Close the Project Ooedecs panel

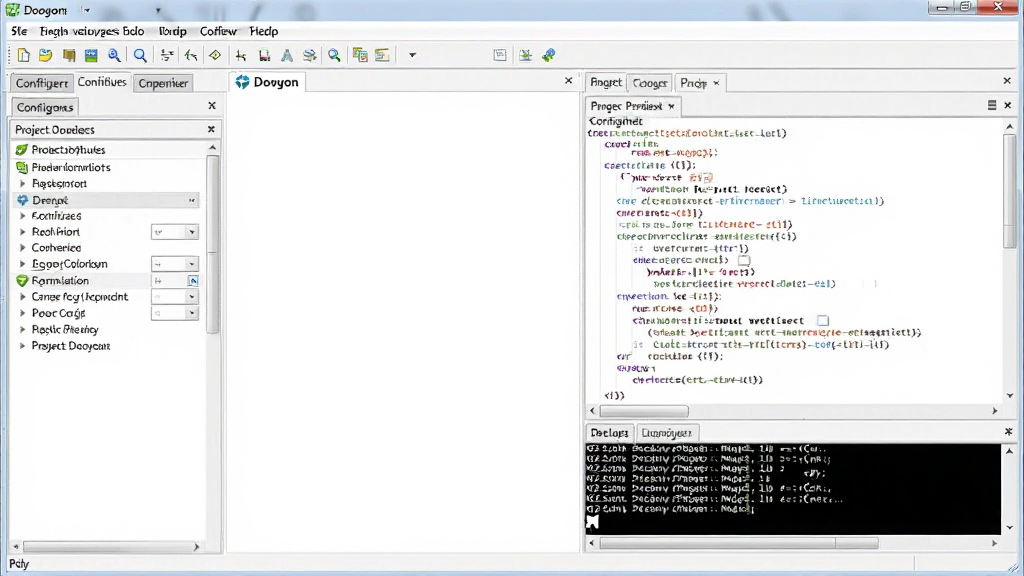[211, 129]
